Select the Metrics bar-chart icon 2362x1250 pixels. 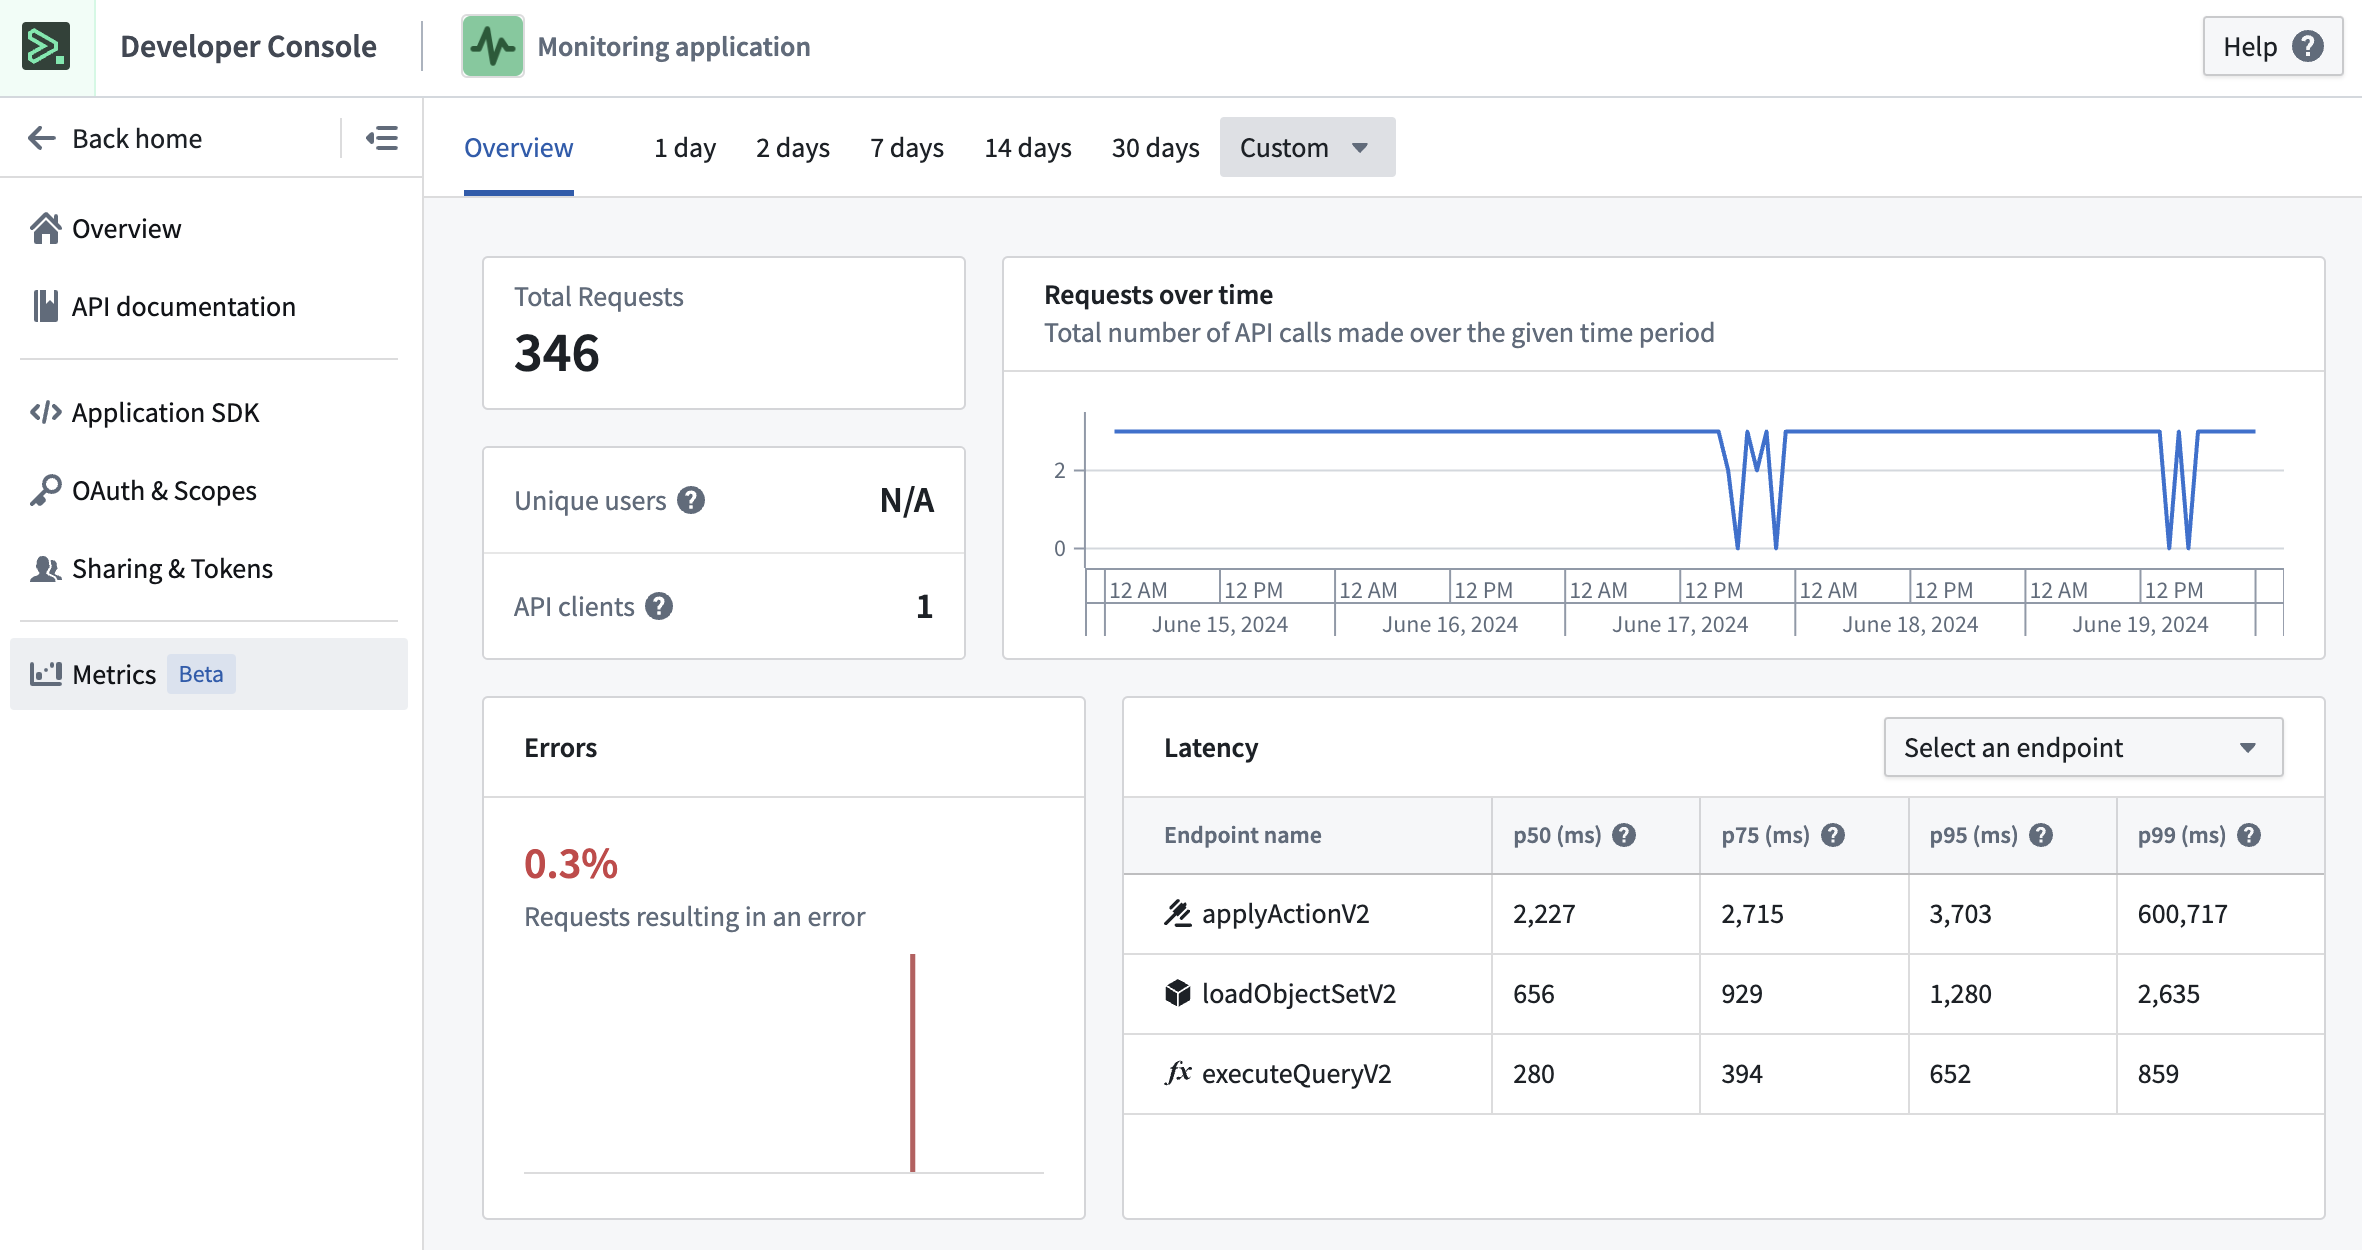(x=45, y=674)
